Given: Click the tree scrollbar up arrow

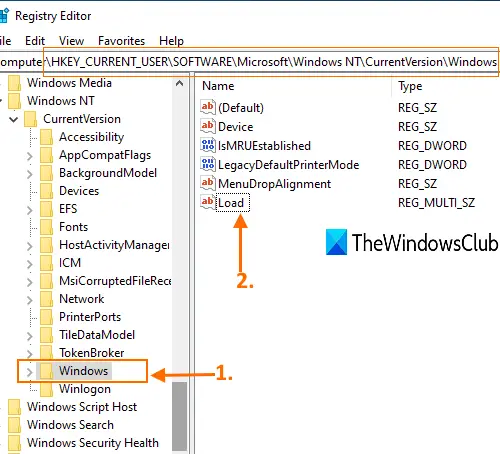Looking at the screenshot, I should click(179, 83).
